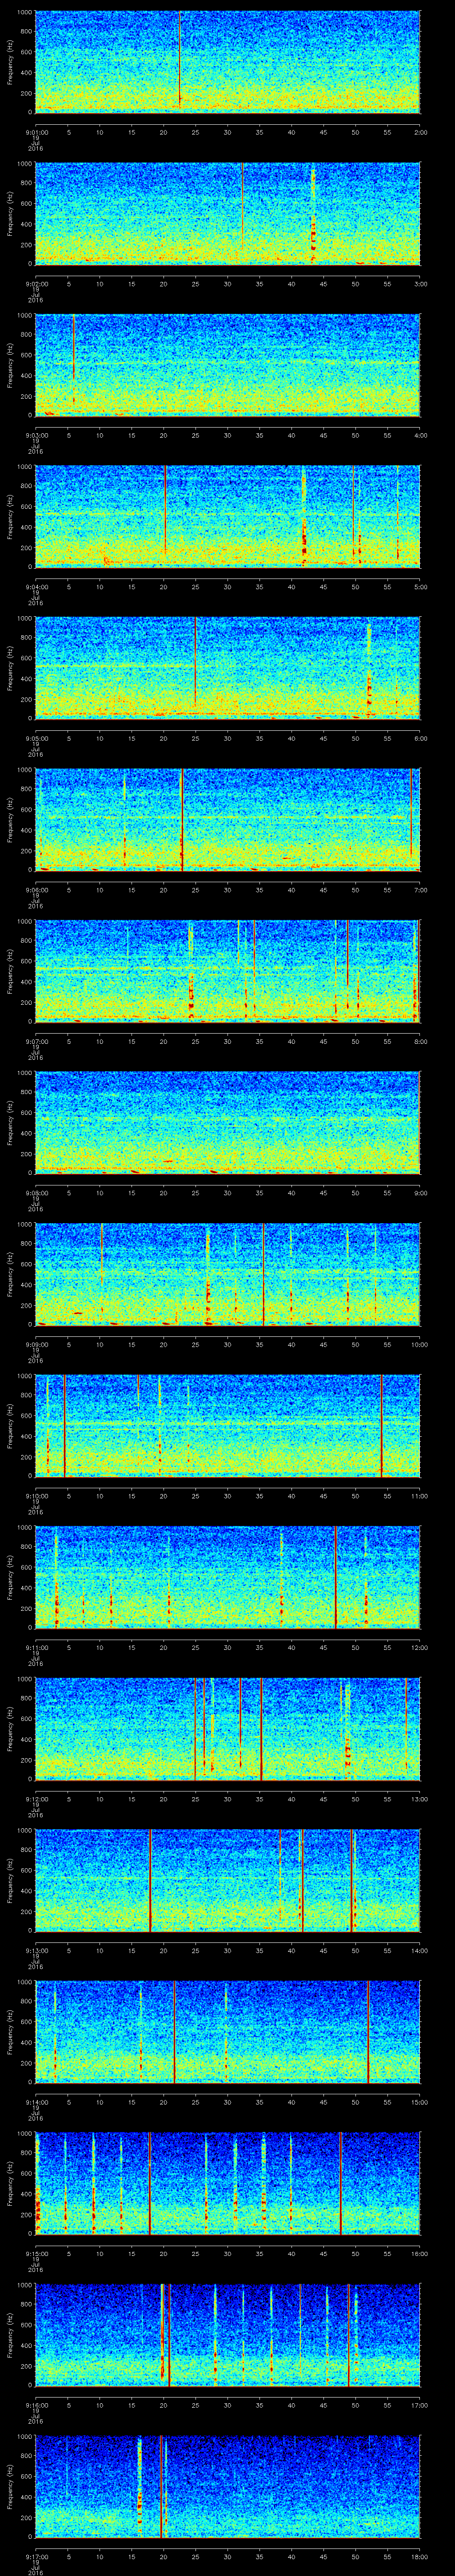455x2576 pixels.
Task: Click the spectrogram starting 9:15:00
Action: click(227, 2183)
